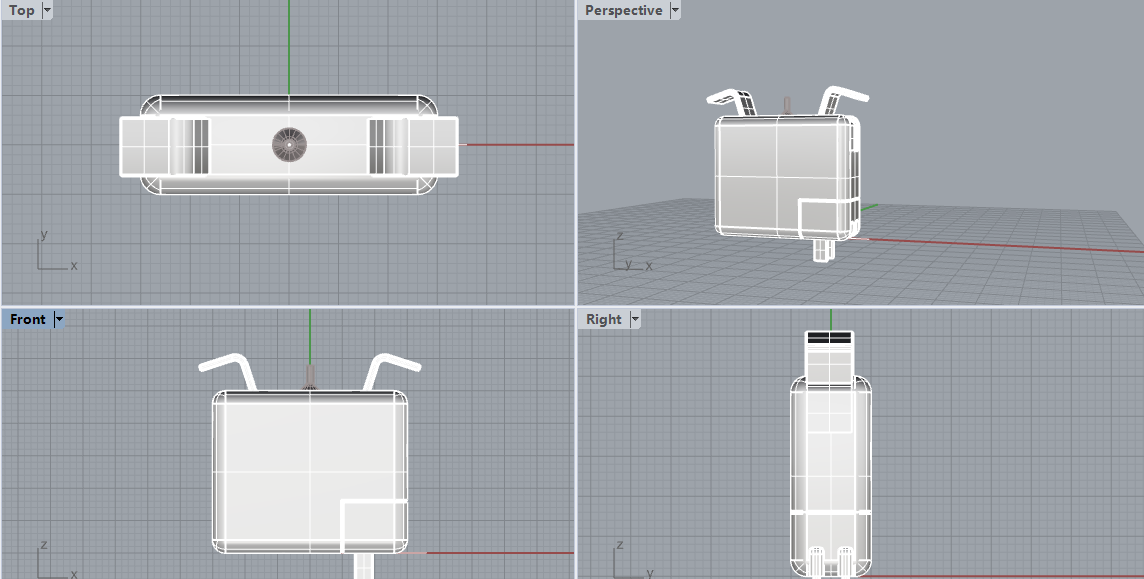Select the circular knob in Top view
The width and height of the screenshot is (1144, 579).
coord(290,144)
